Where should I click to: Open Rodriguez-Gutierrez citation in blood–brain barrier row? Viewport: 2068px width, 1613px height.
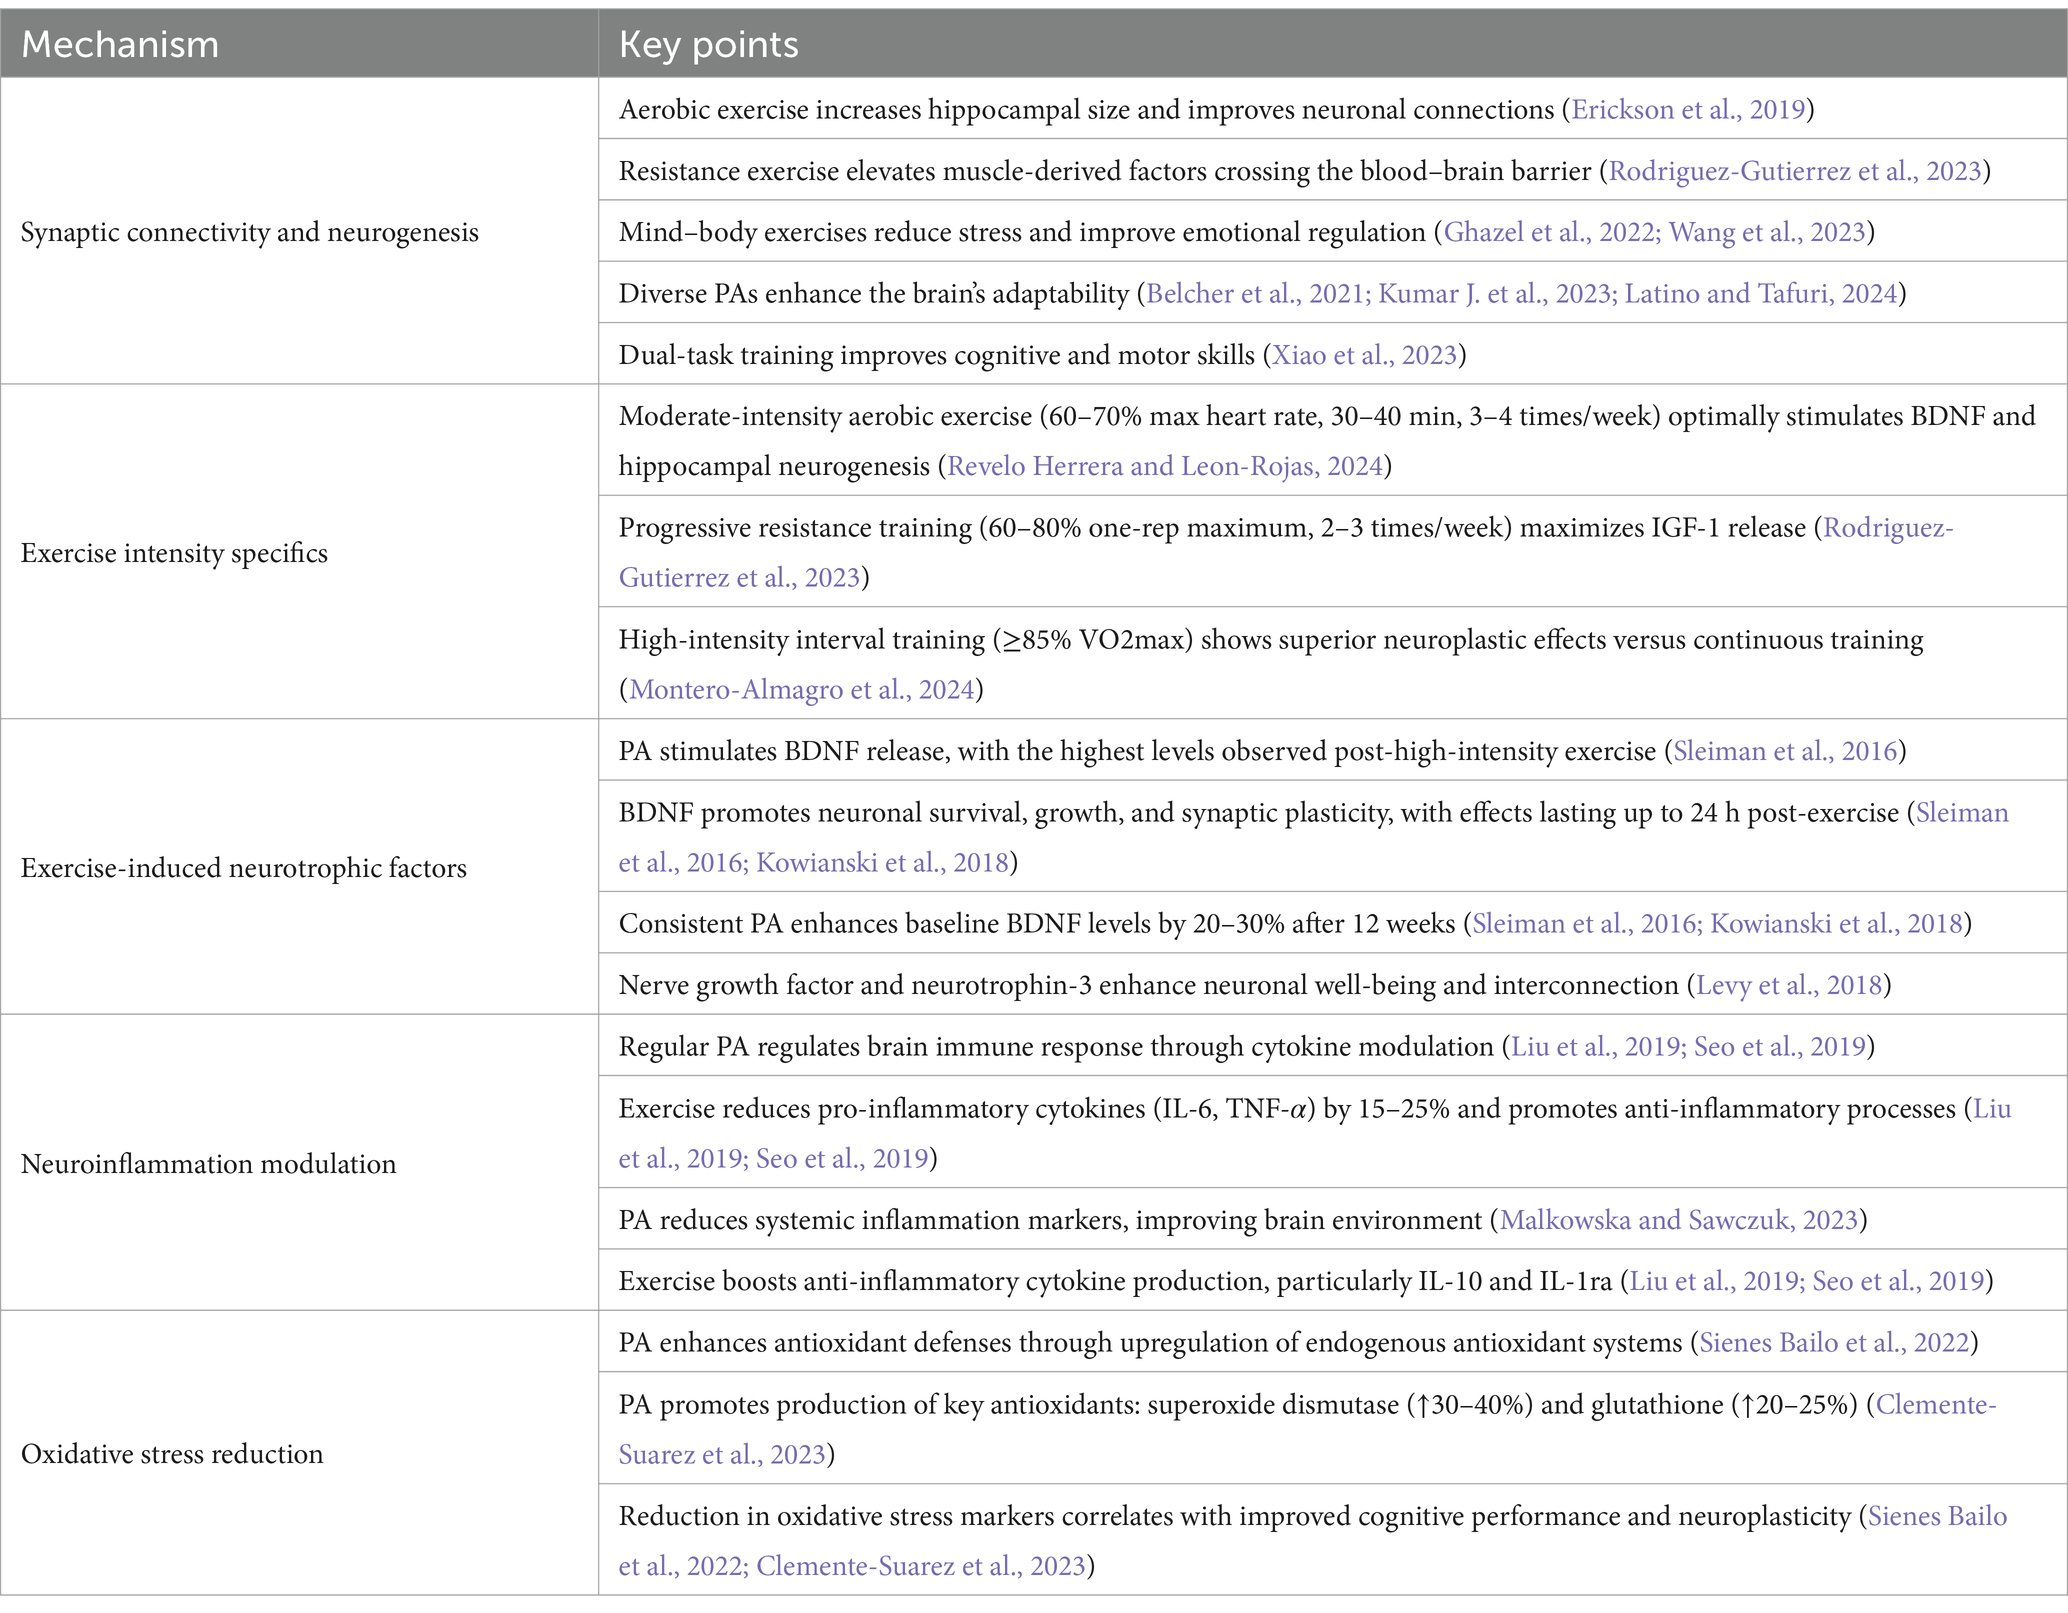click(x=1794, y=171)
